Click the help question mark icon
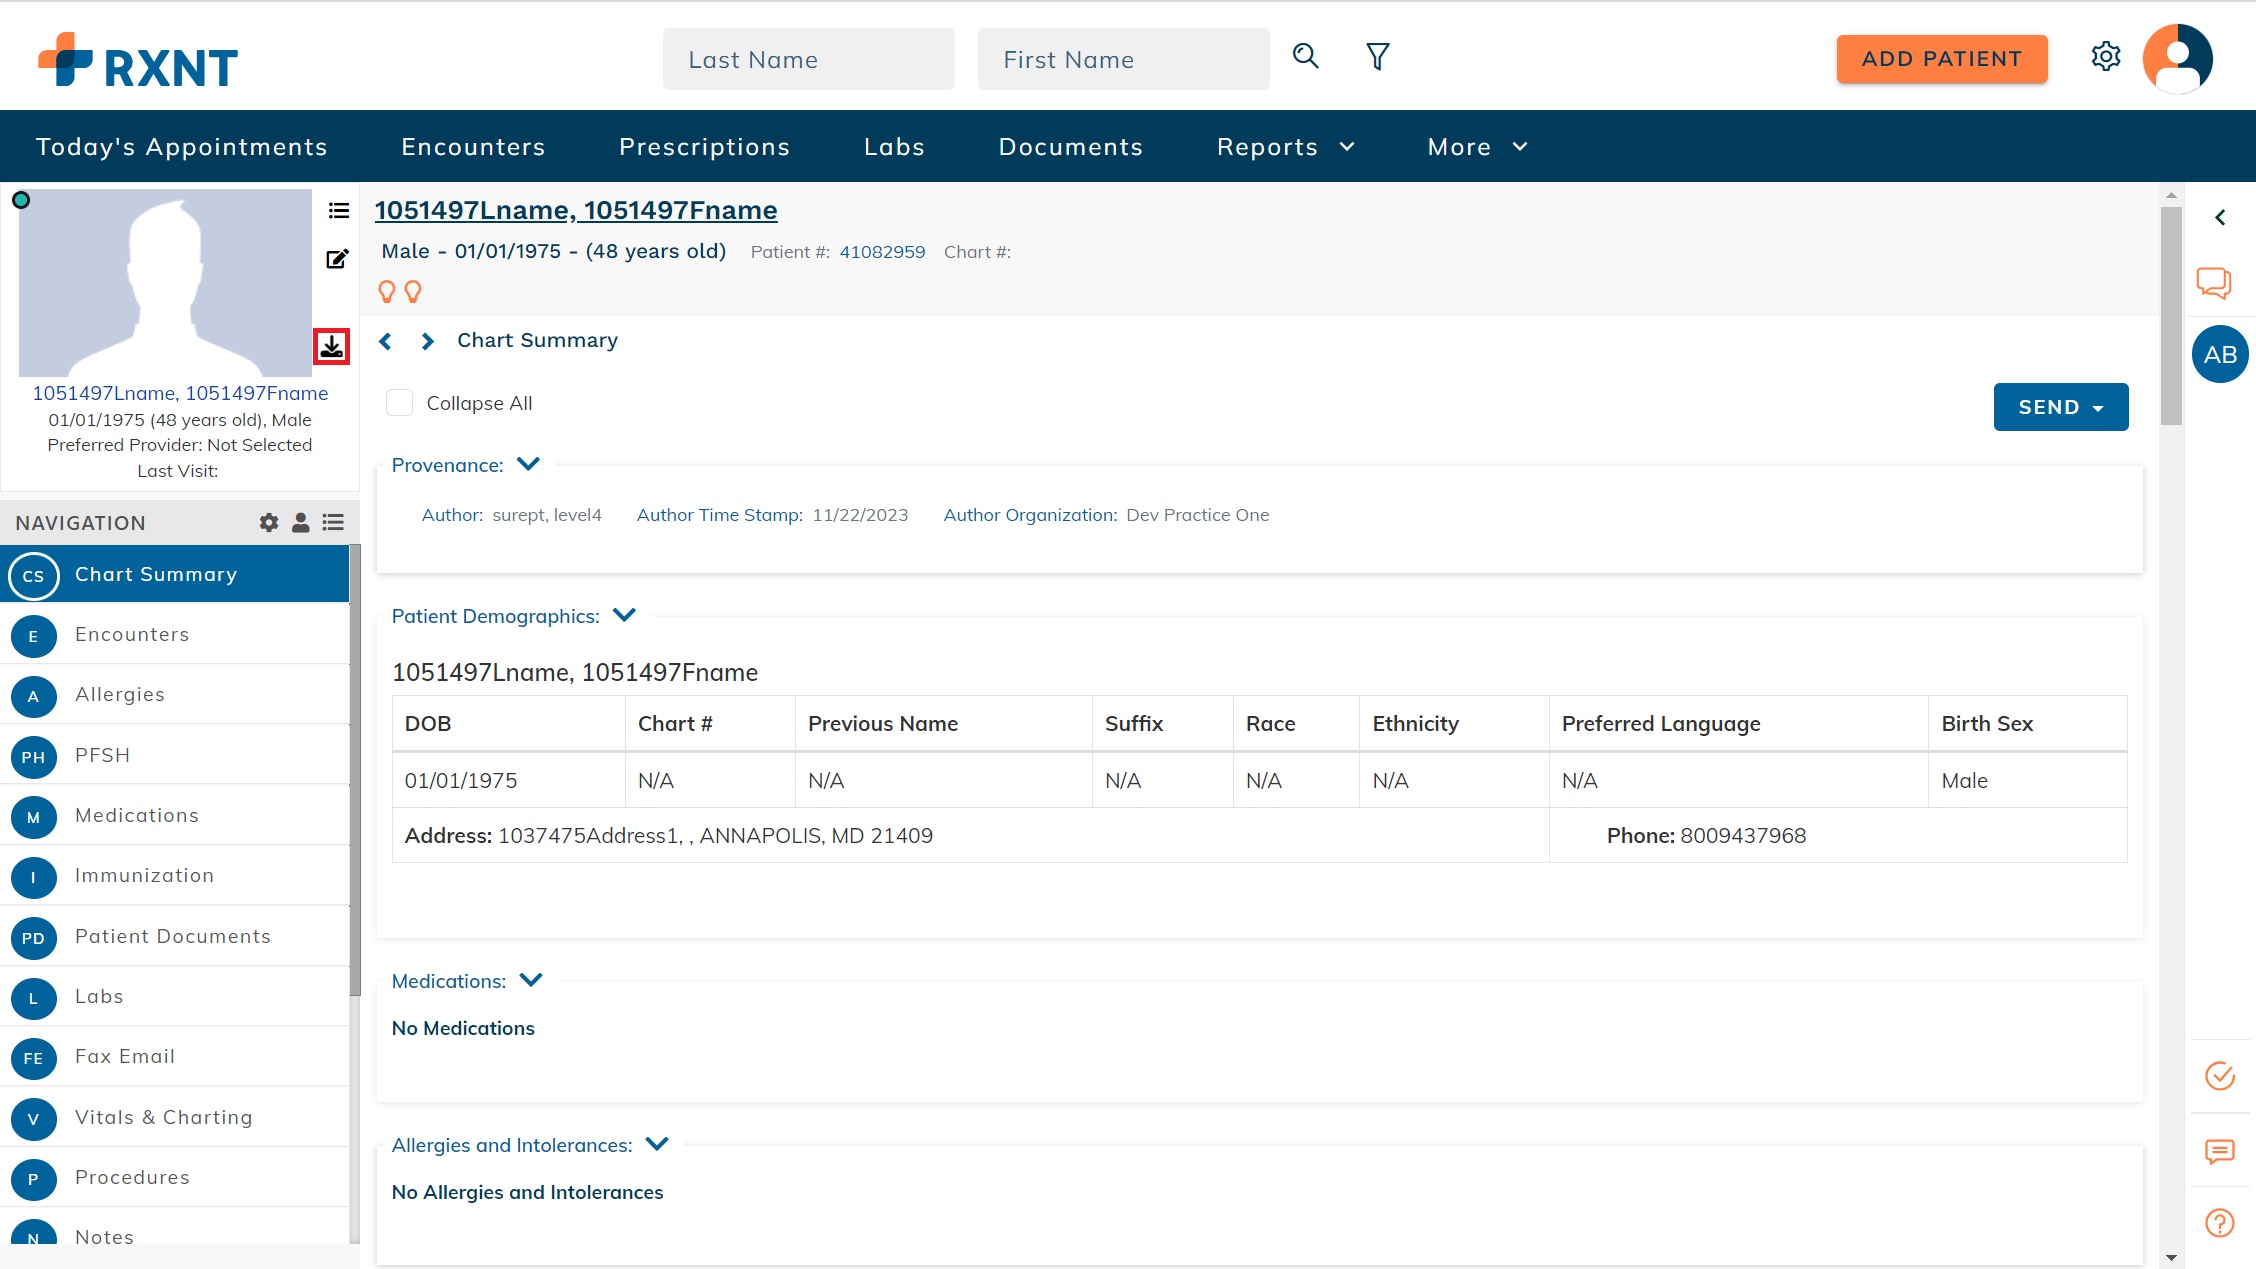 coord(2219,1222)
